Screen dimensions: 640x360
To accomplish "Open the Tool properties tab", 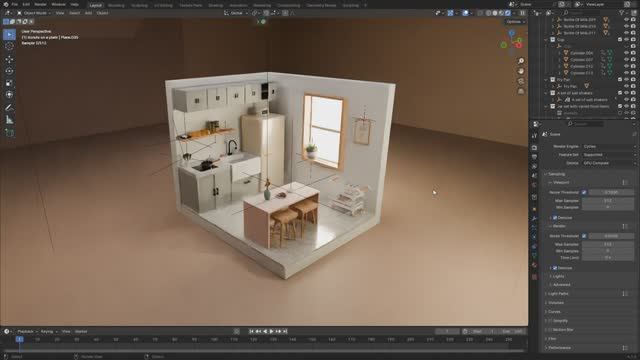I will (534, 136).
